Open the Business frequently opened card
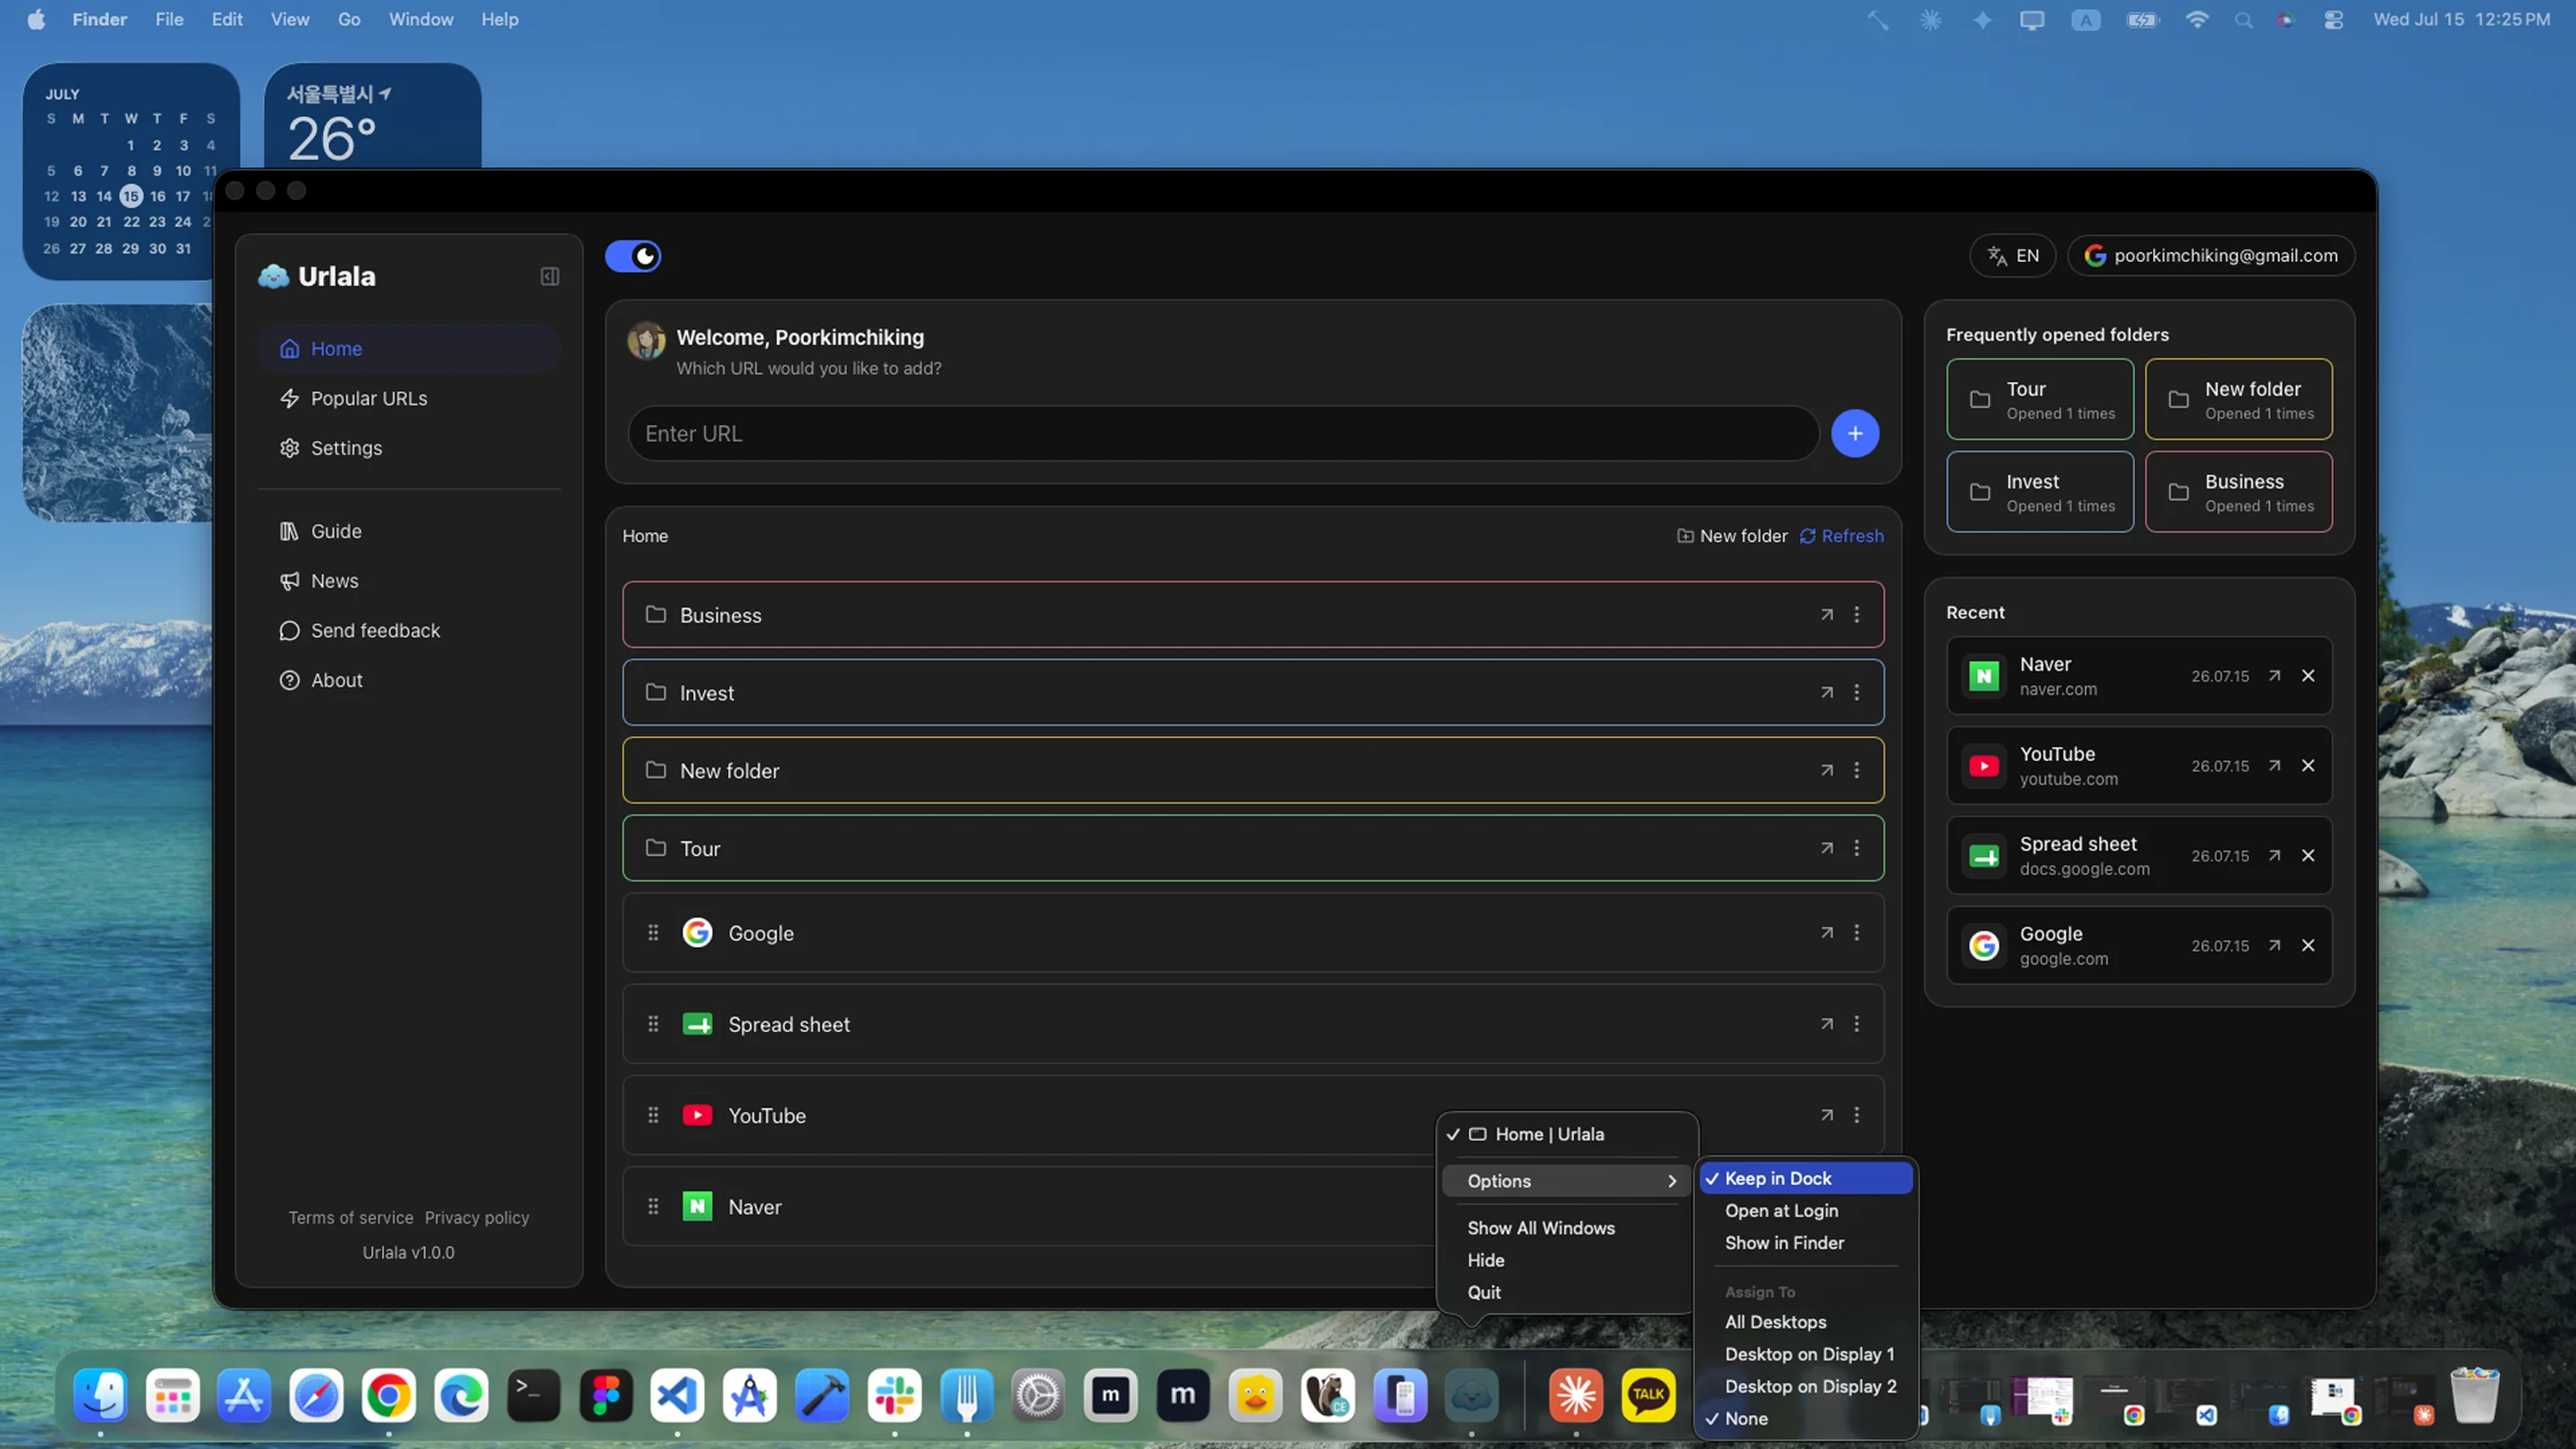 (x=2239, y=492)
